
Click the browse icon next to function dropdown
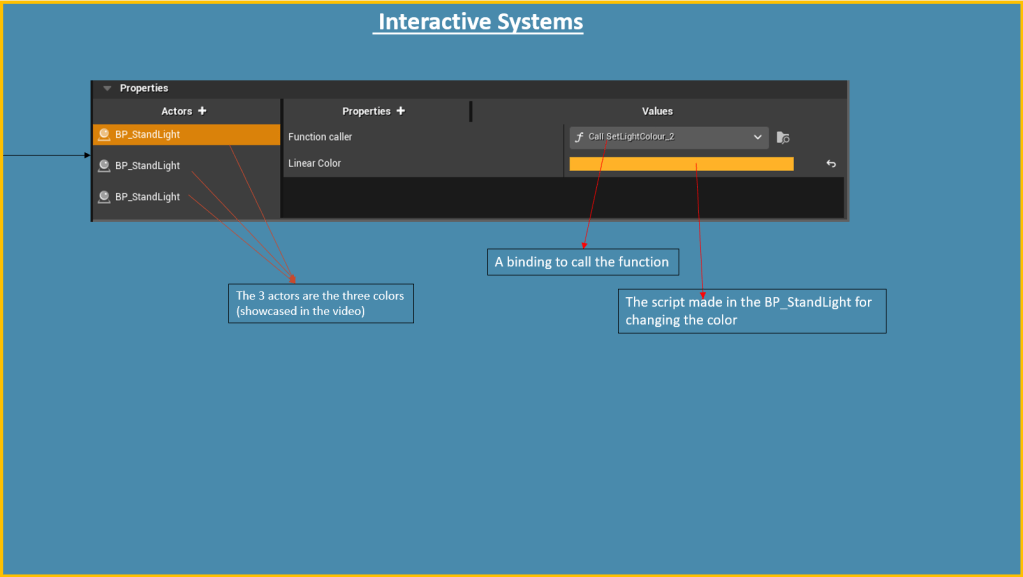pos(783,137)
